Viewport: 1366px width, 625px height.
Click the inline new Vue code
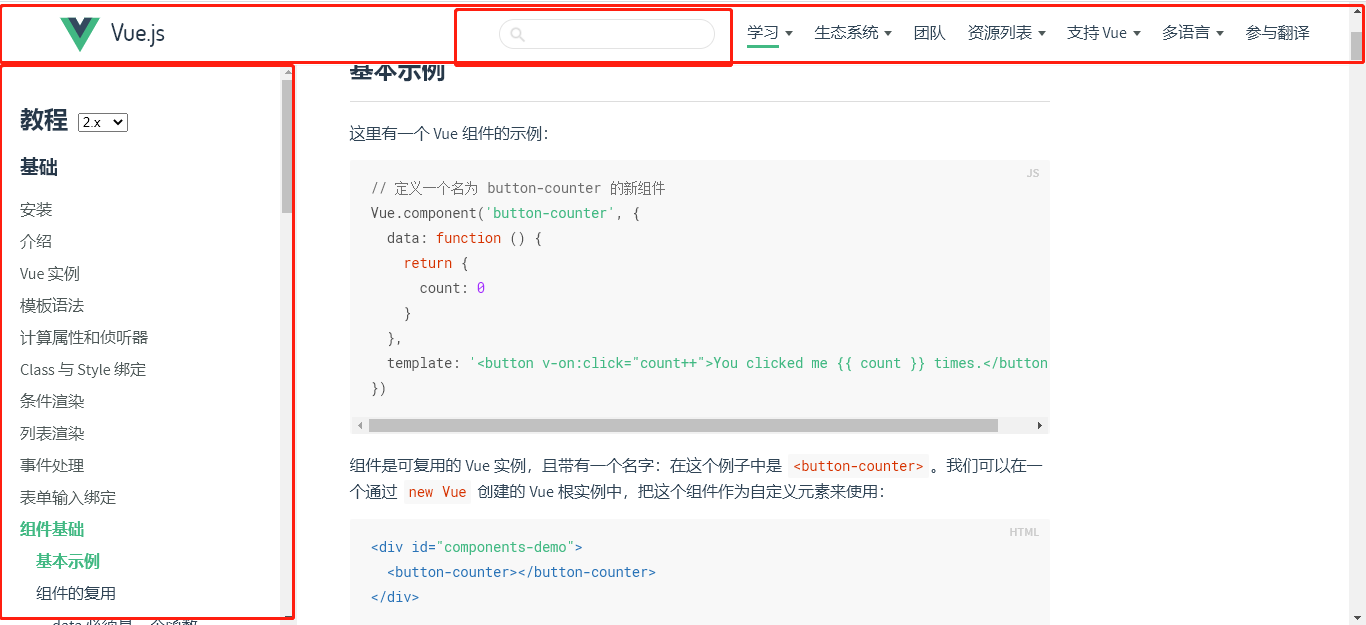coord(438,492)
